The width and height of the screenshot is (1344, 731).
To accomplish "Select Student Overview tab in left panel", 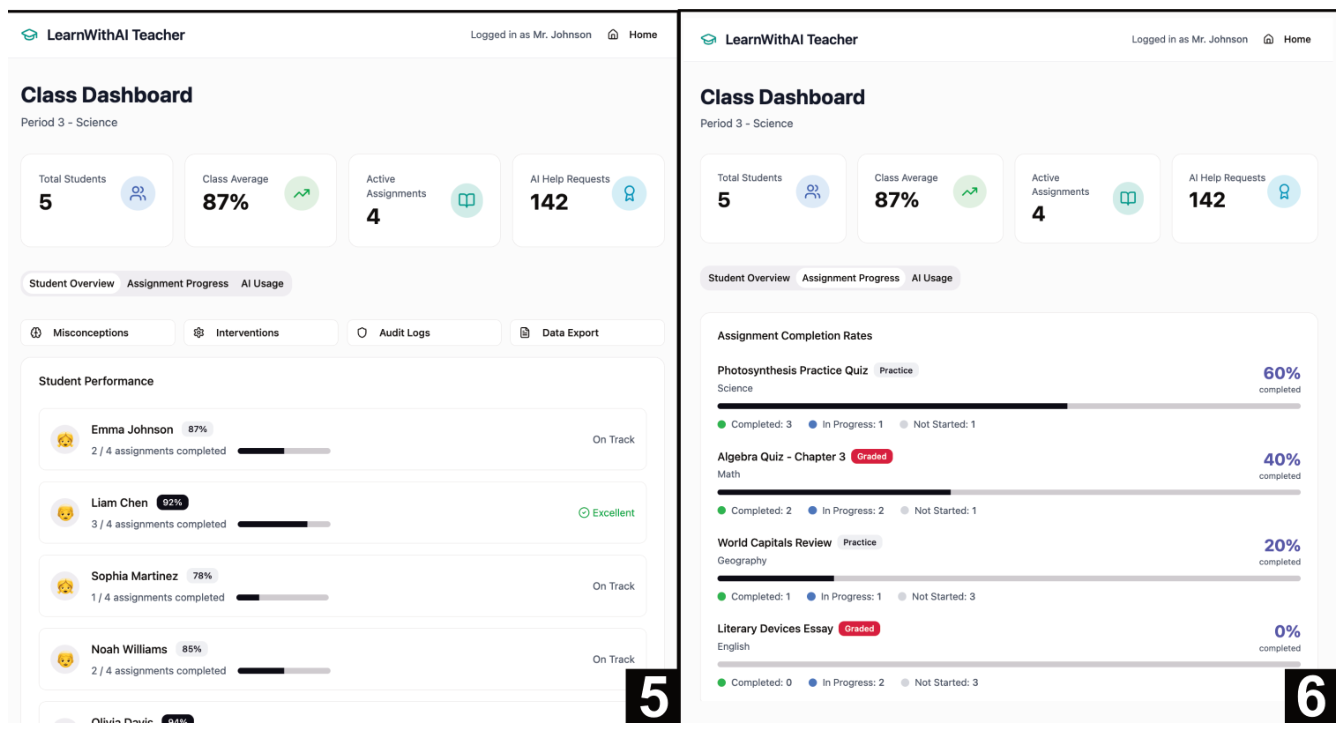I will pos(72,284).
